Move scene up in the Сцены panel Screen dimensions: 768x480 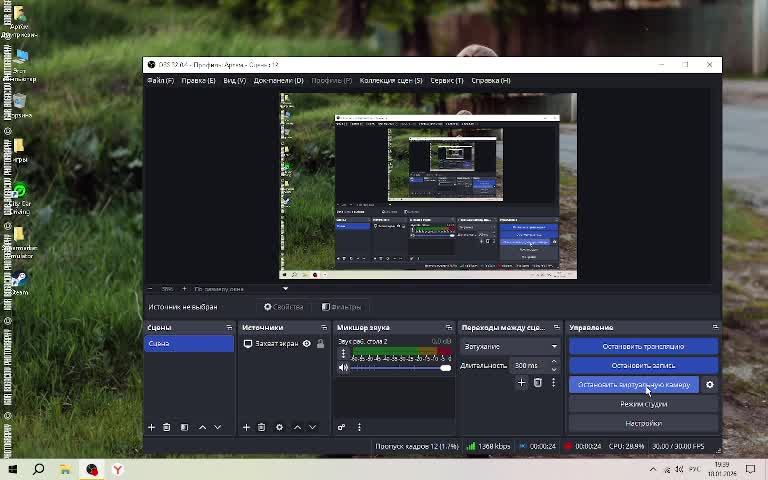tap(202, 428)
